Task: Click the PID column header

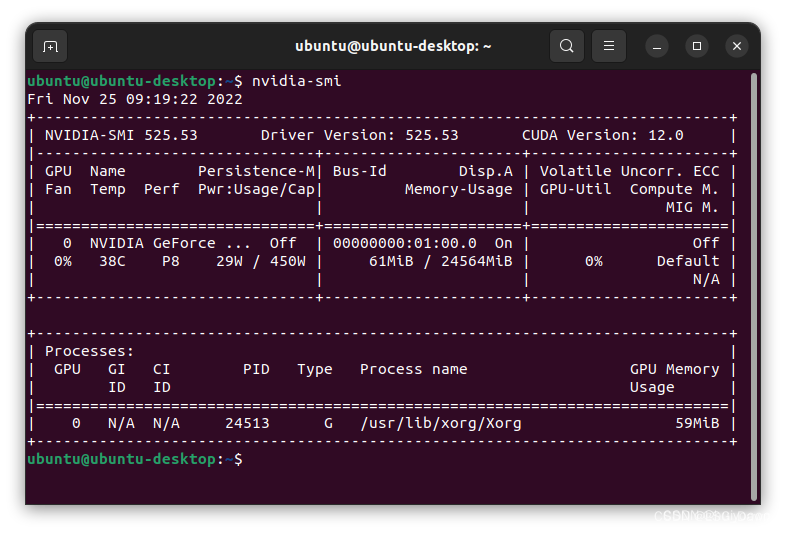Action: click(x=256, y=370)
